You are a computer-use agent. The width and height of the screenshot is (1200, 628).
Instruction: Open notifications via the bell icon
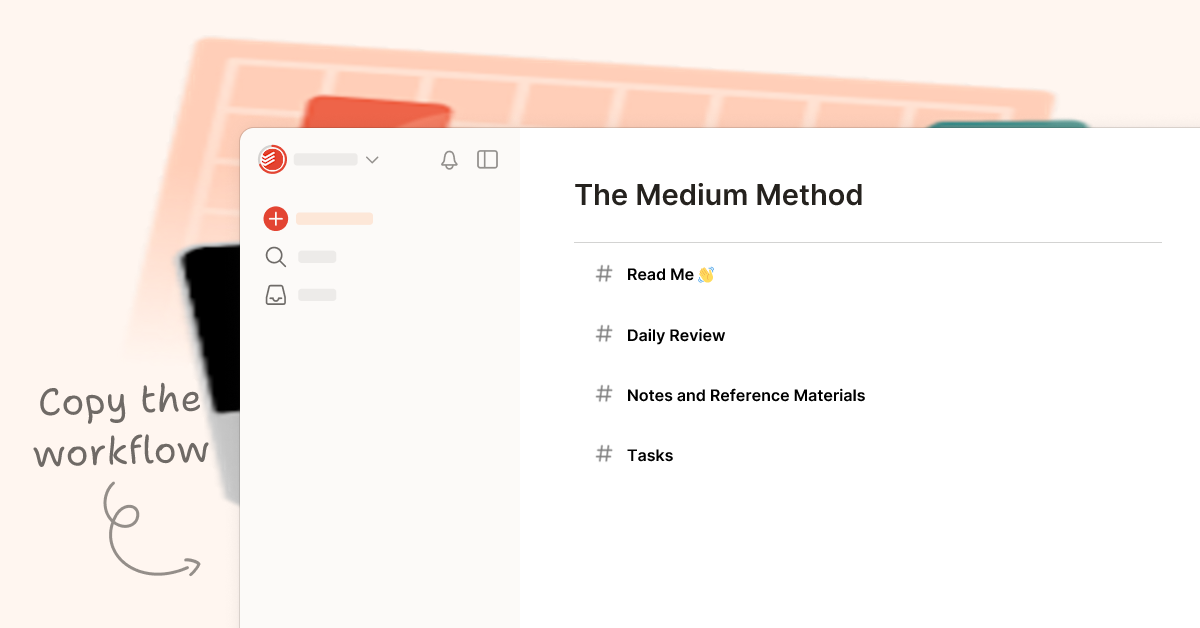(449, 160)
